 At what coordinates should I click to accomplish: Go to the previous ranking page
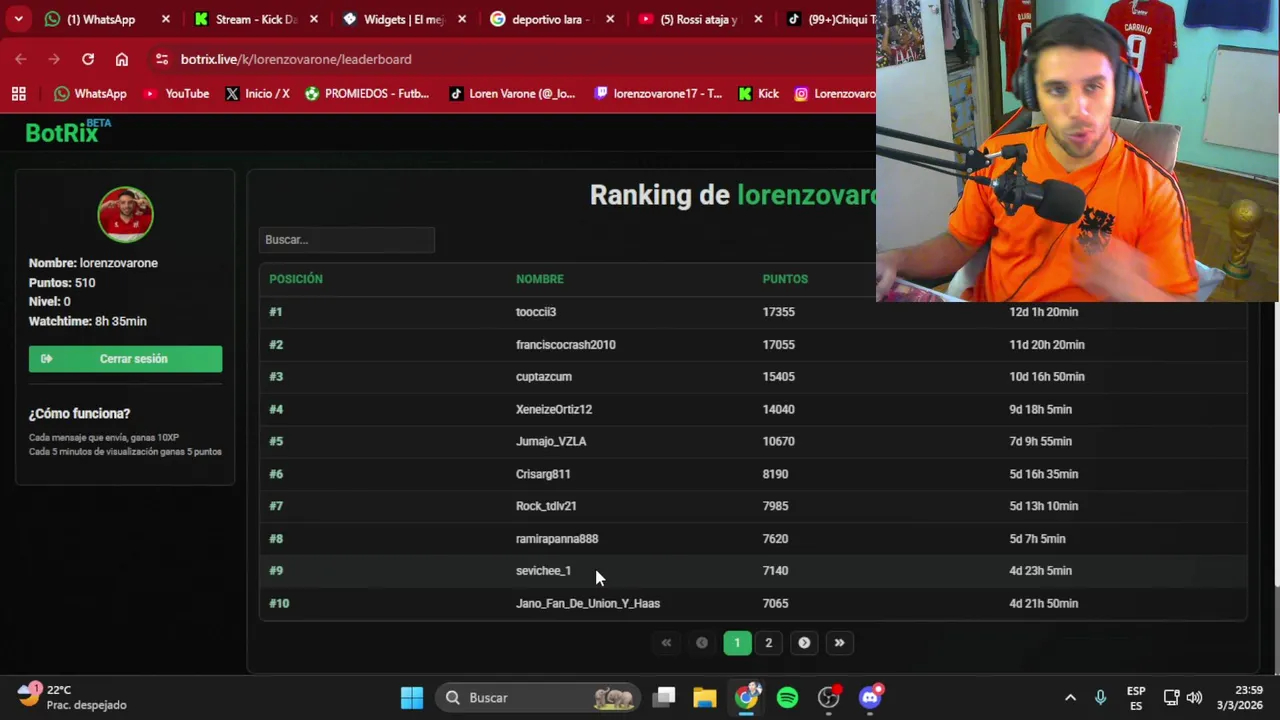pos(702,643)
